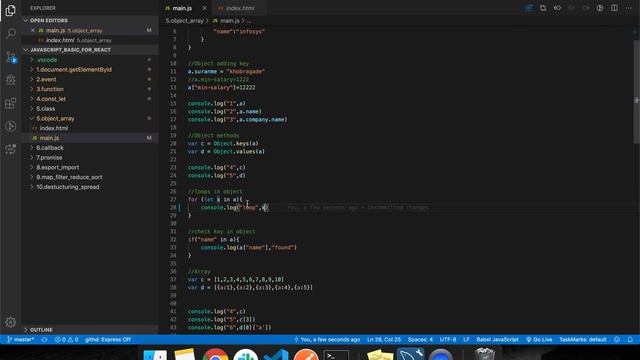Screen dimensions: 640x360
Task: Close main.js in Open Editors list
Action: (33, 30)
